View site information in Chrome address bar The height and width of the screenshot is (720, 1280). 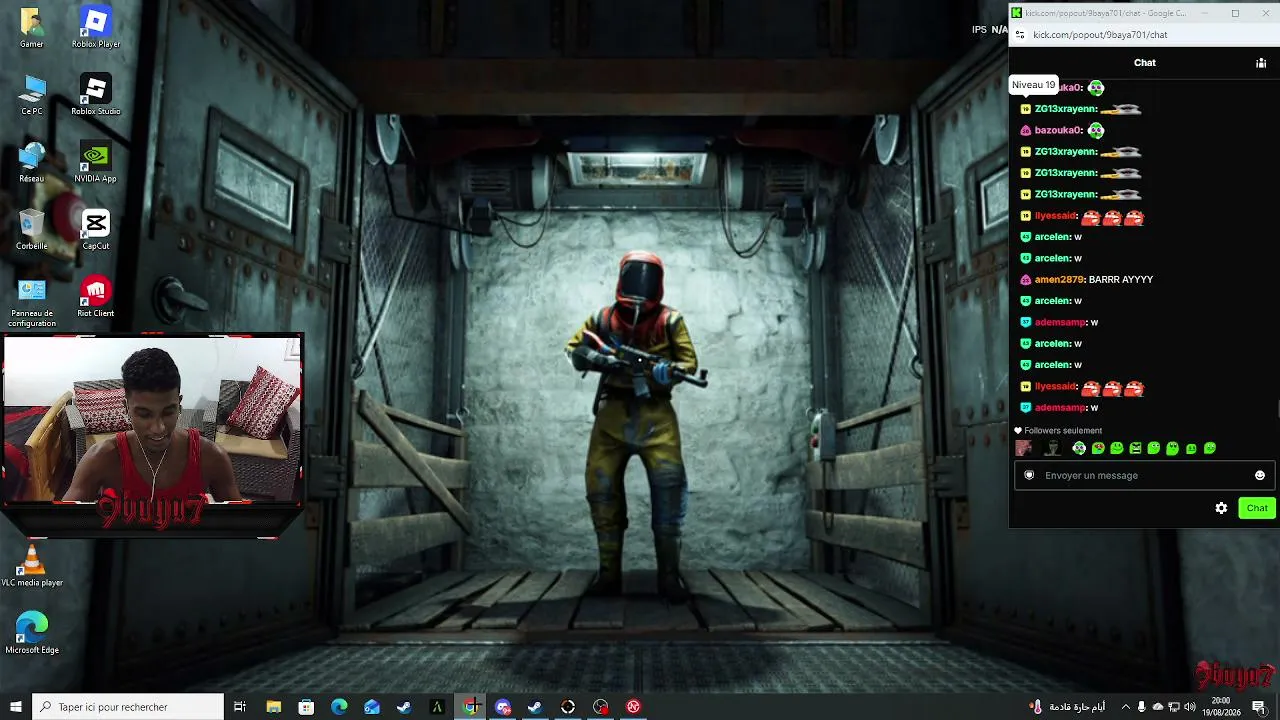pyautogui.click(x=1020, y=35)
